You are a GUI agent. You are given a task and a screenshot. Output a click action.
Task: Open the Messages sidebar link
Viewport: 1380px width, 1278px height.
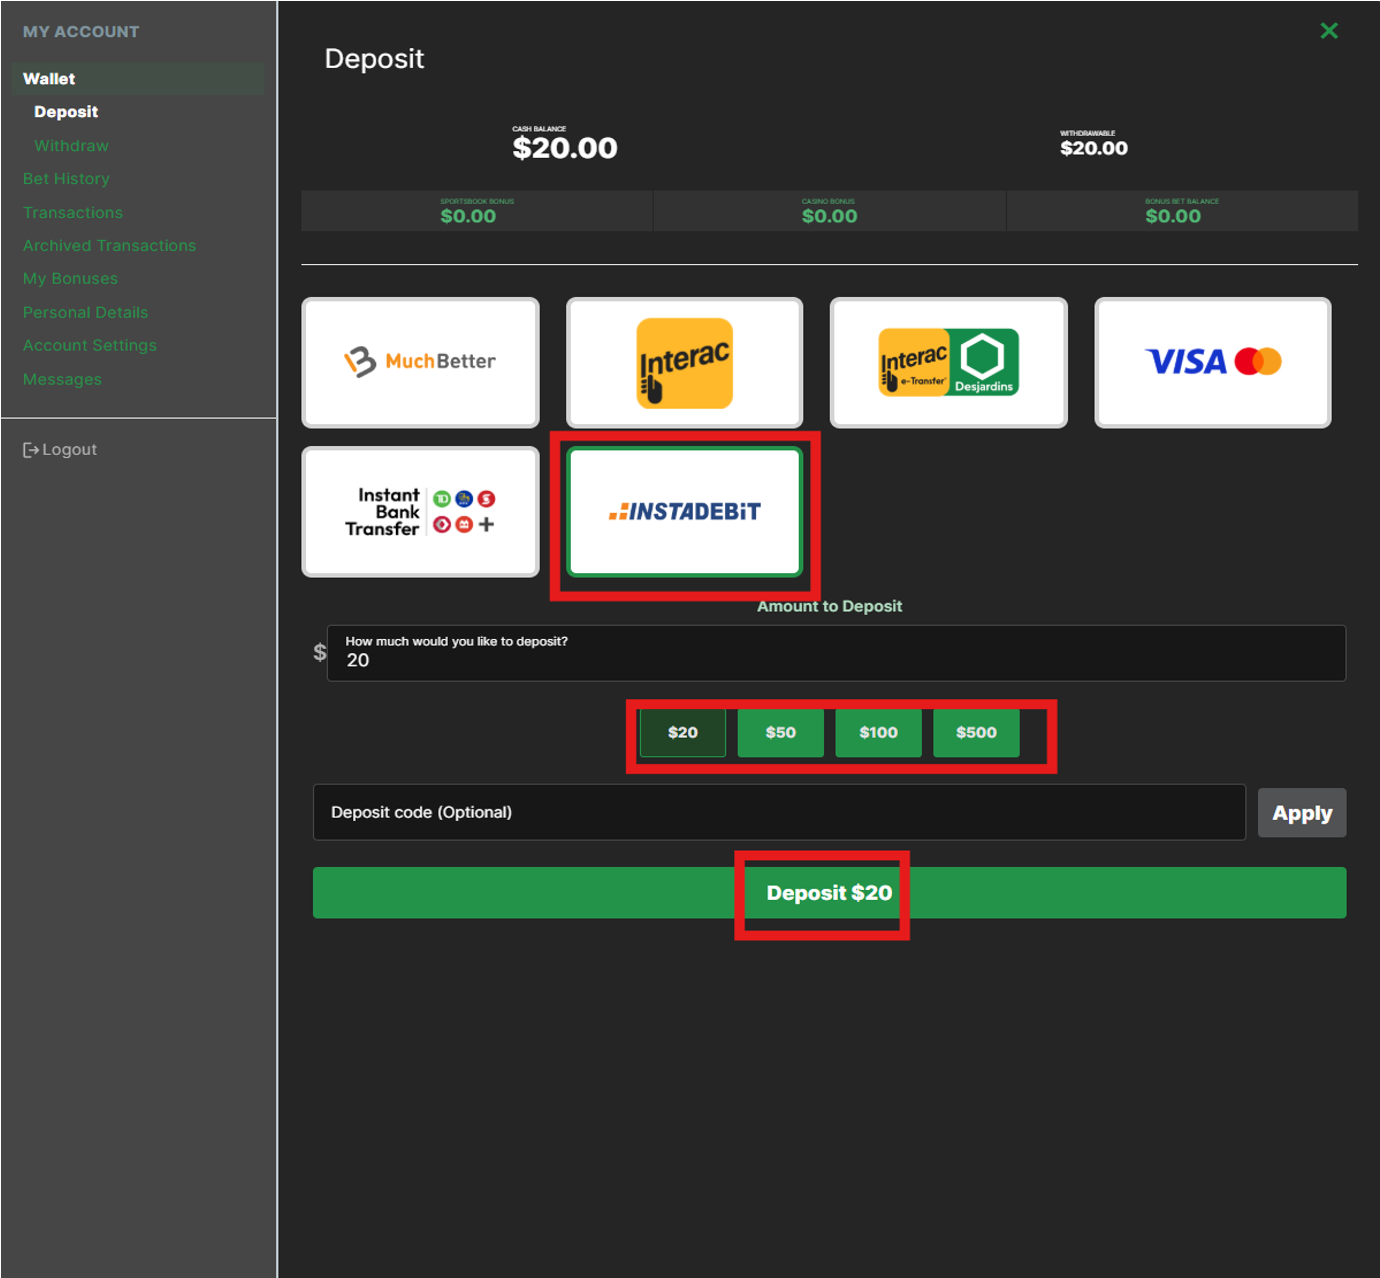tap(62, 380)
